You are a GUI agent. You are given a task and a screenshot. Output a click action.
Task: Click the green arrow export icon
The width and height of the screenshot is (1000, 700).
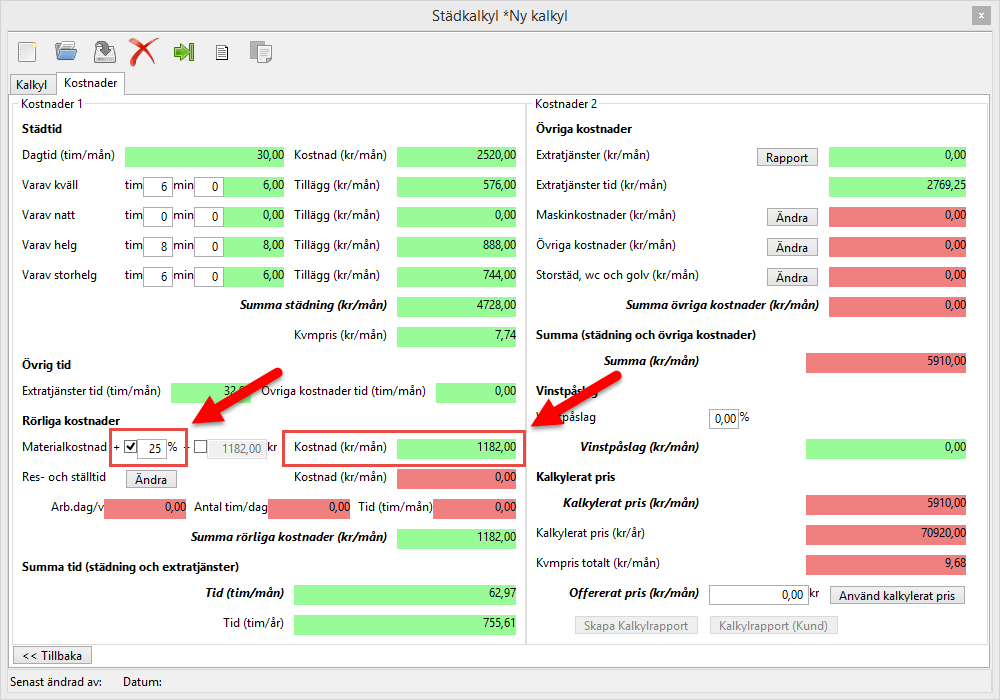click(183, 52)
